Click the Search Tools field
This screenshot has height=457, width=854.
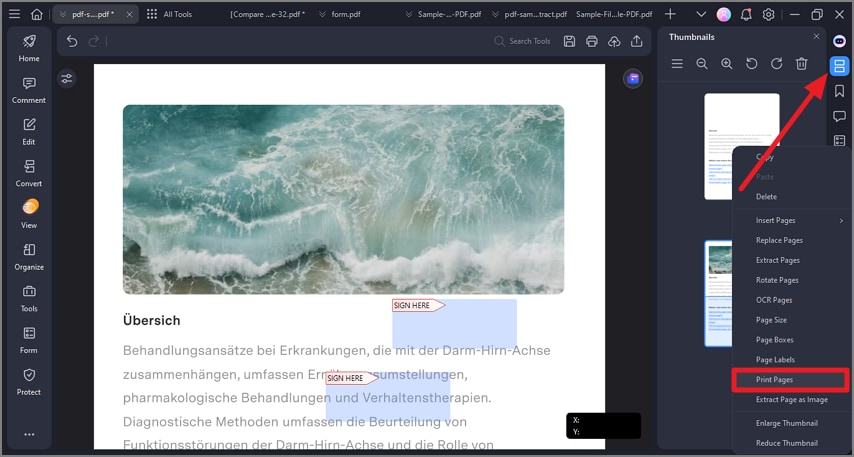pyautogui.click(x=523, y=41)
